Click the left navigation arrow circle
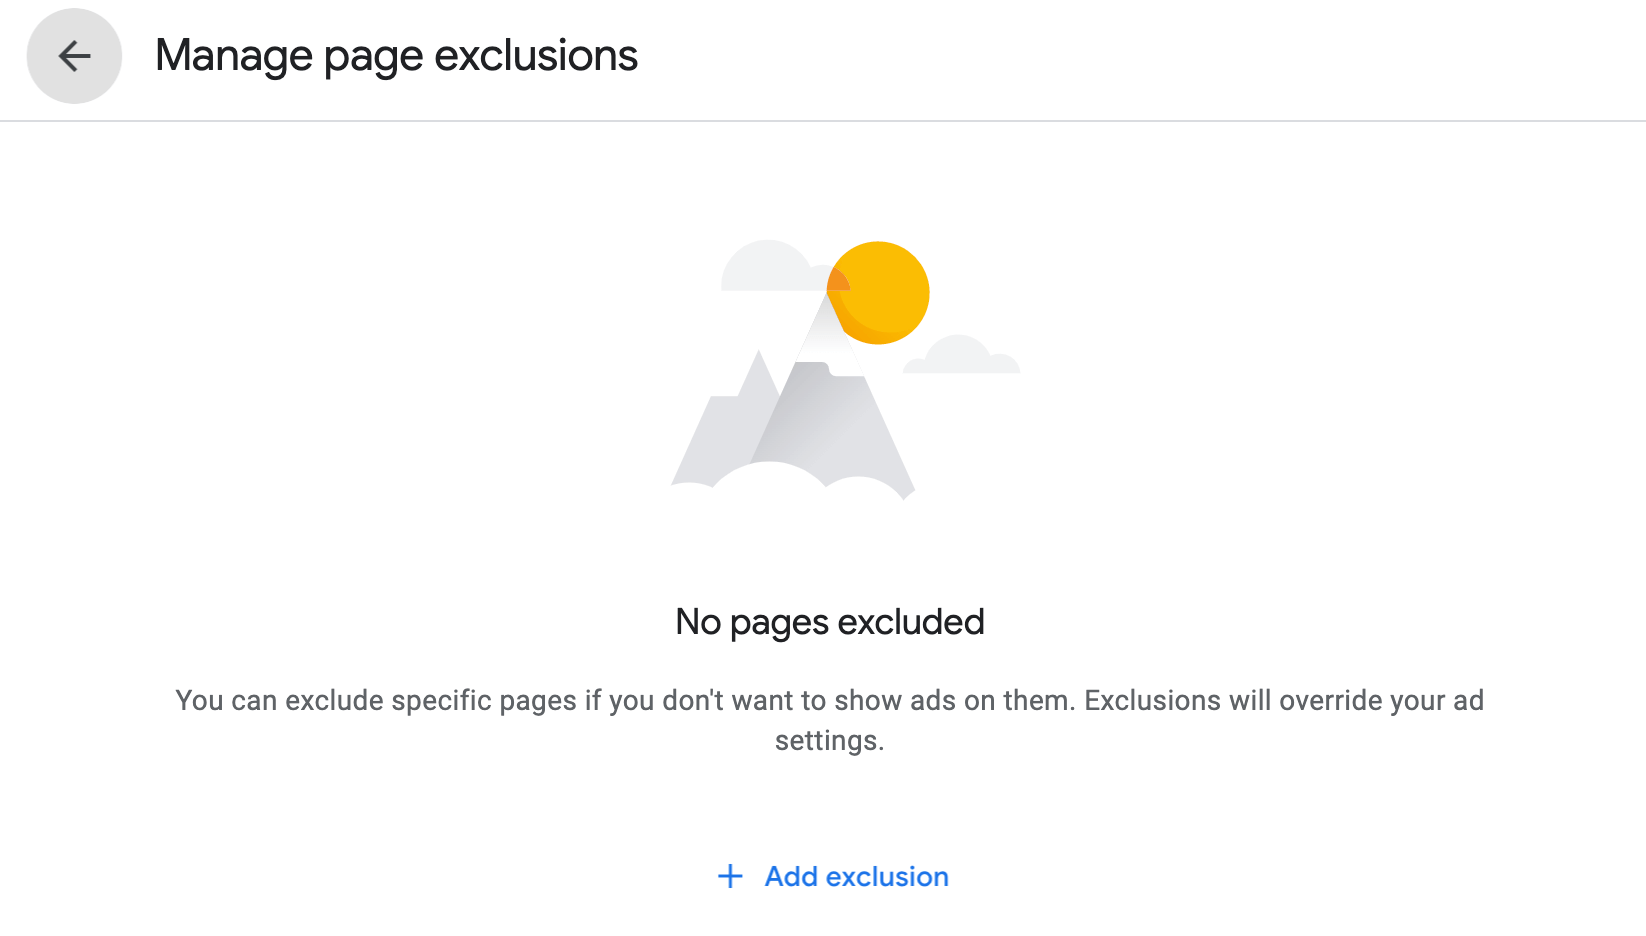This screenshot has height=936, width=1646. point(73,57)
